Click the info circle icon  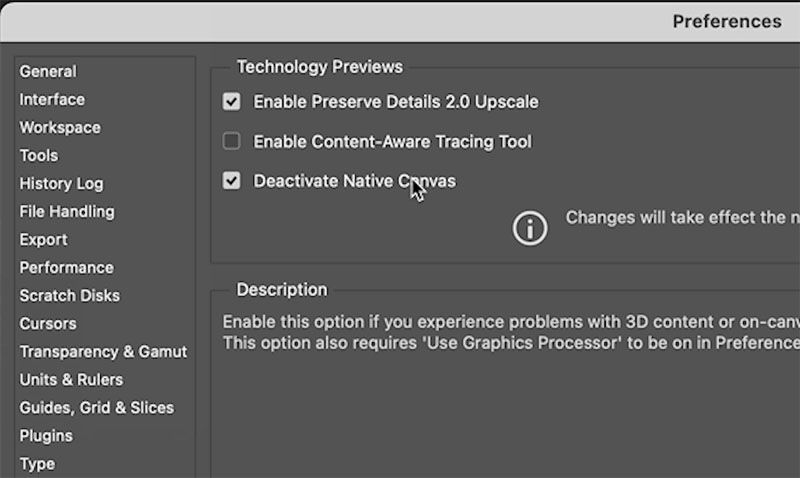click(x=530, y=228)
